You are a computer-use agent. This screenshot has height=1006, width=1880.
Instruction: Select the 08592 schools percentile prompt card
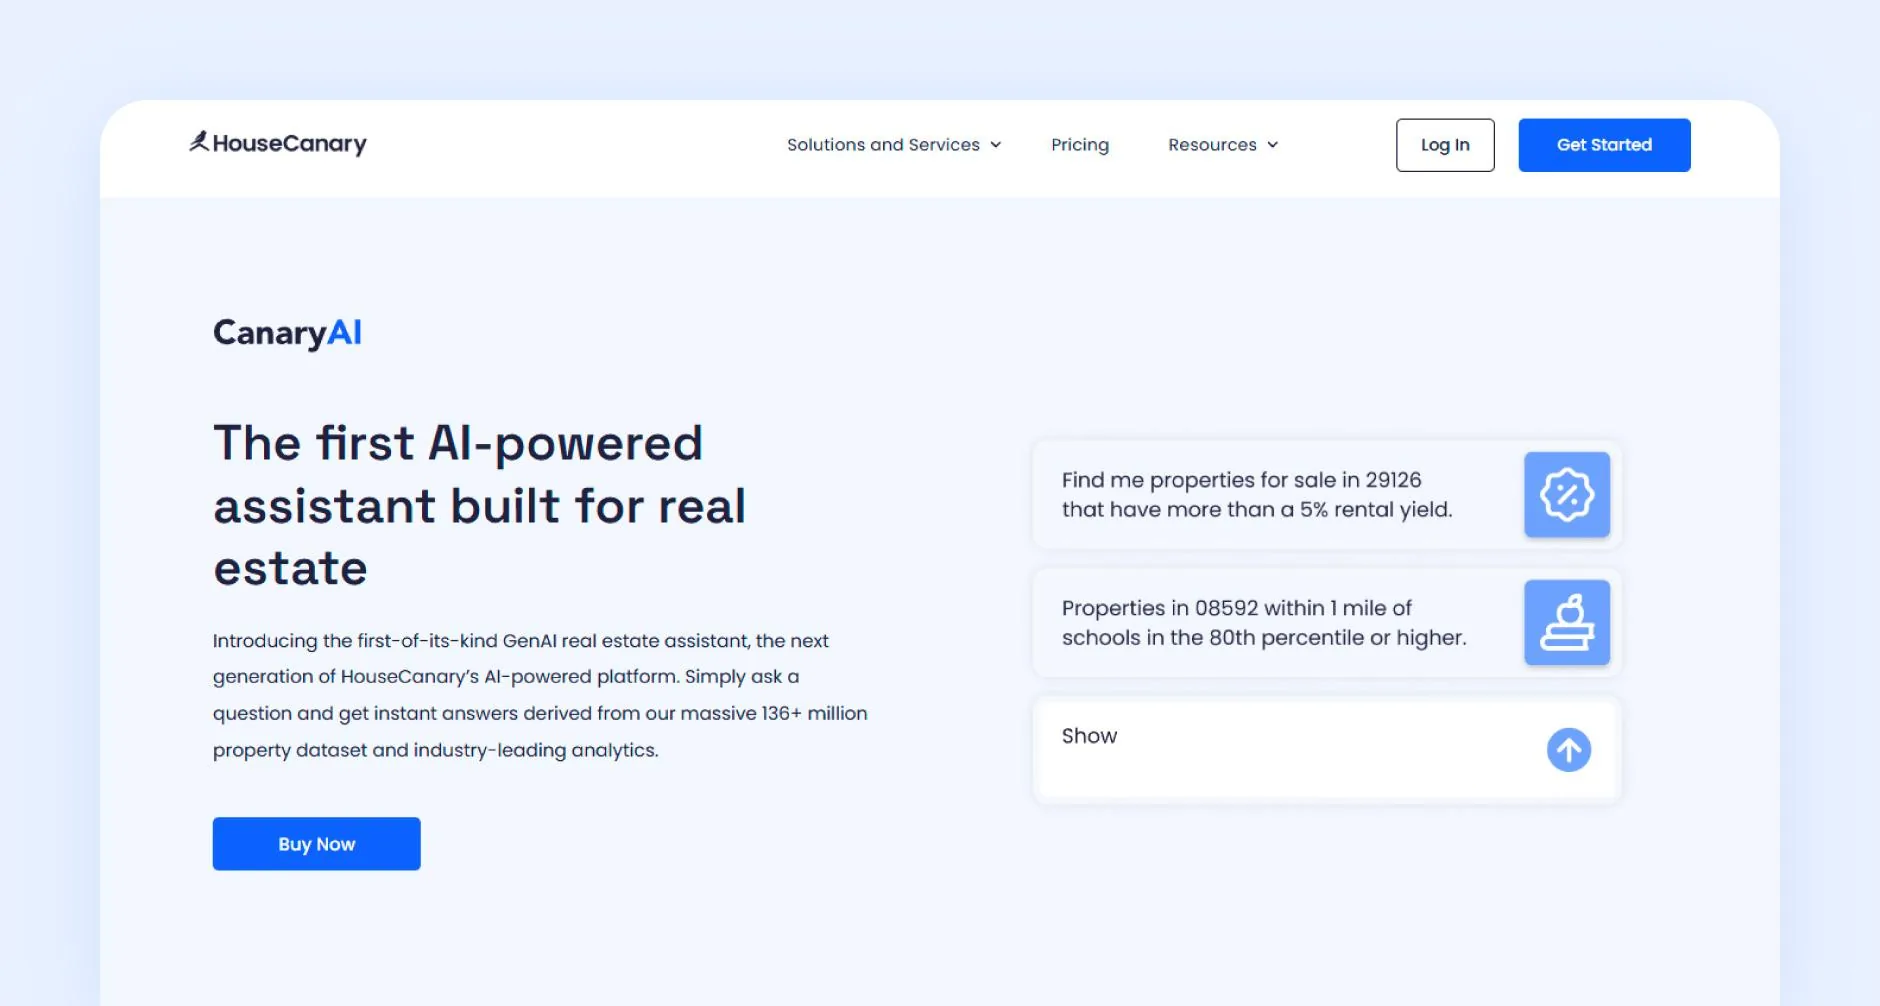point(1326,622)
